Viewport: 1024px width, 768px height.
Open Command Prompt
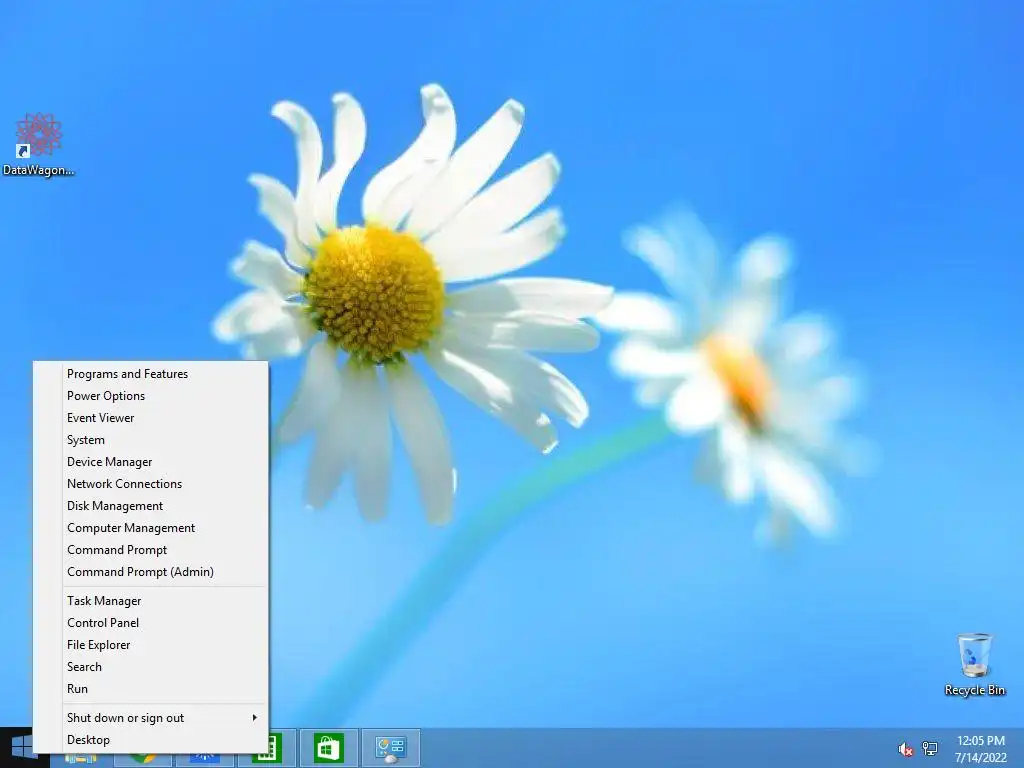(x=150, y=550)
